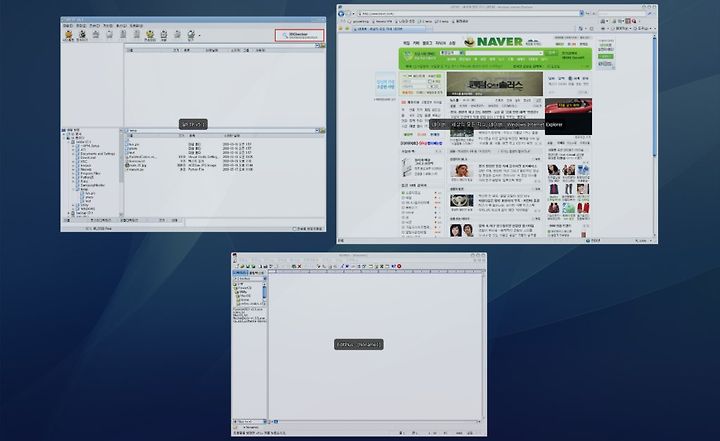Select the first sidebar tab in EditPlus

click(241, 273)
